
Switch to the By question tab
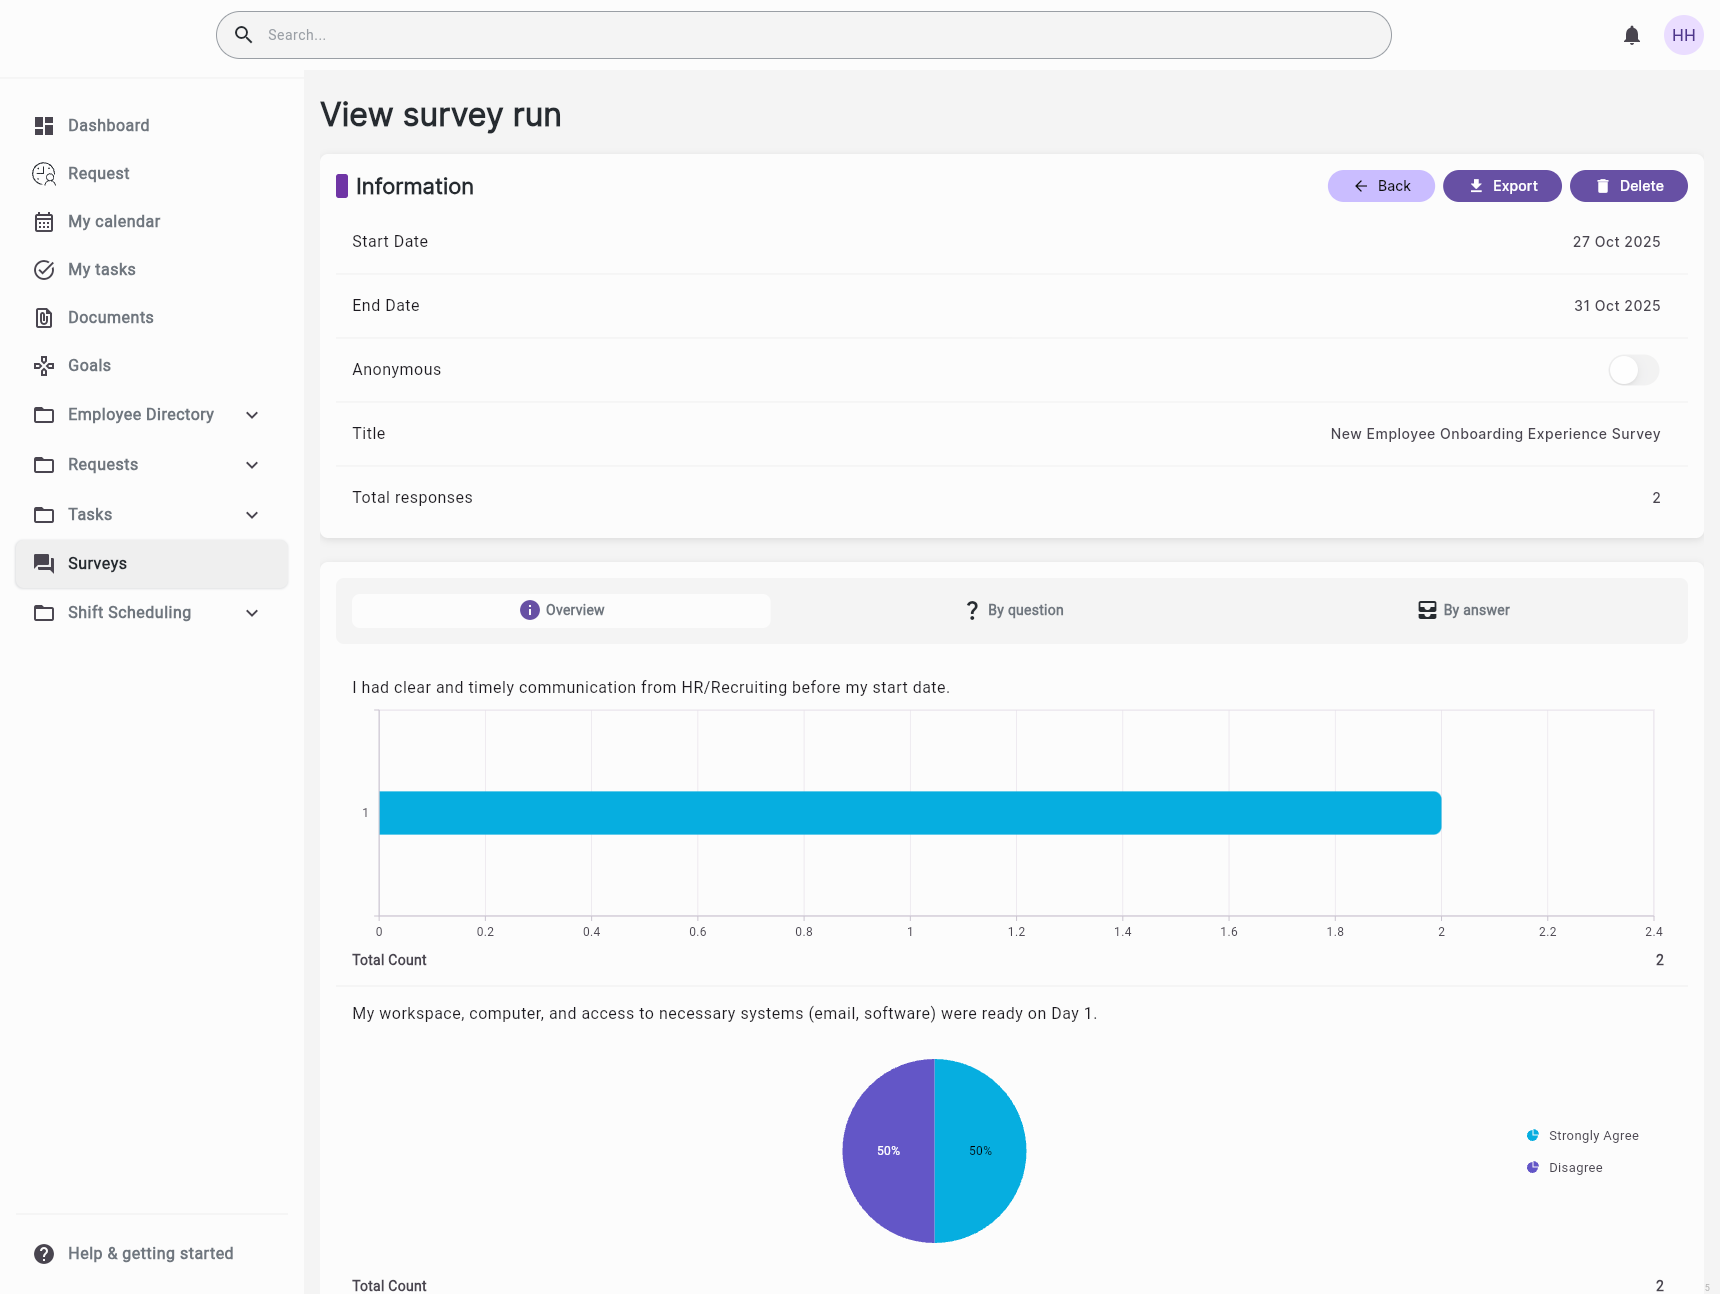[x=1014, y=611]
